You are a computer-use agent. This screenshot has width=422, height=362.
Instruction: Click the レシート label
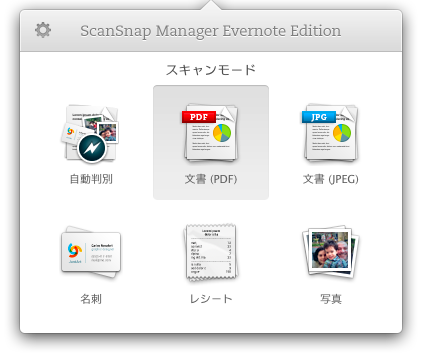[x=211, y=299]
